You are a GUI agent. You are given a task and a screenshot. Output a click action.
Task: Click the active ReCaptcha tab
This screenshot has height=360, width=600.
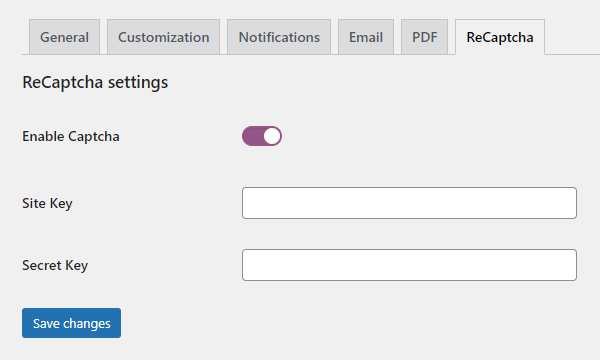[x=500, y=37]
